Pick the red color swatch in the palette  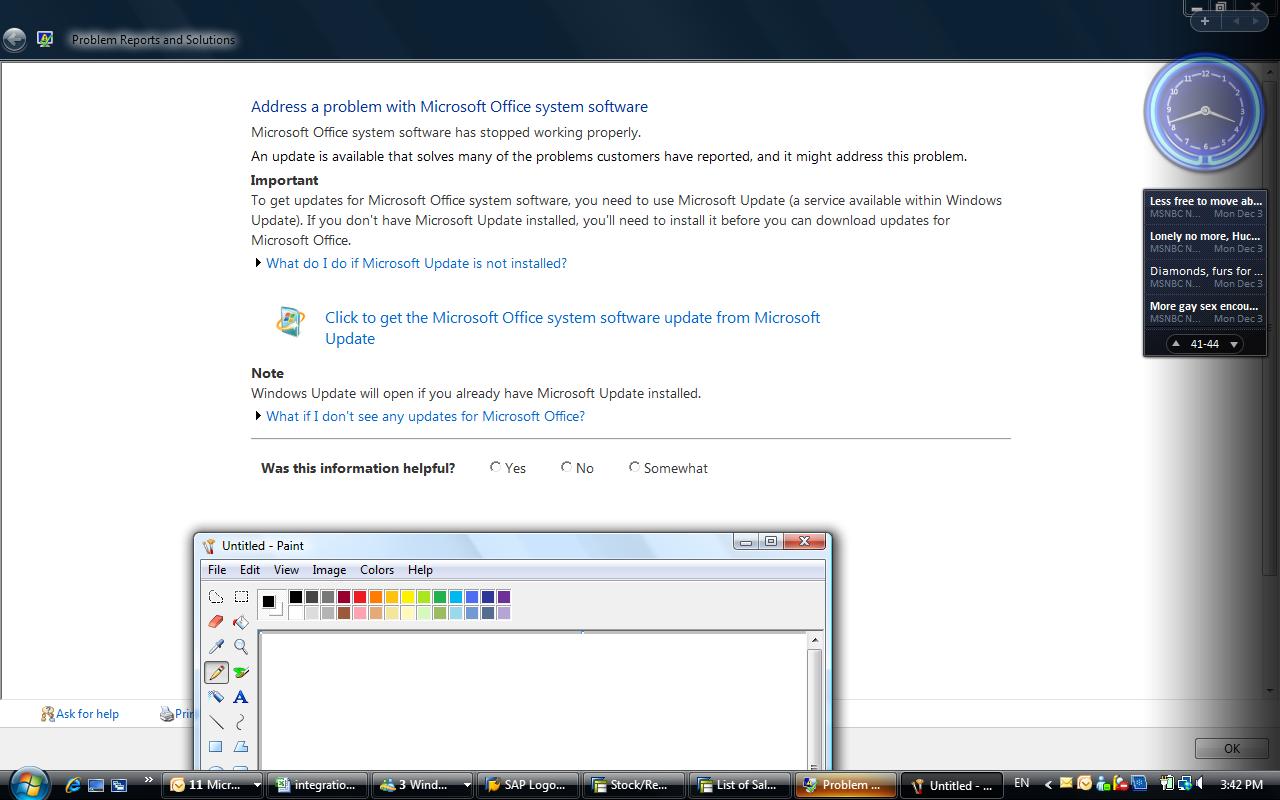[x=360, y=597]
